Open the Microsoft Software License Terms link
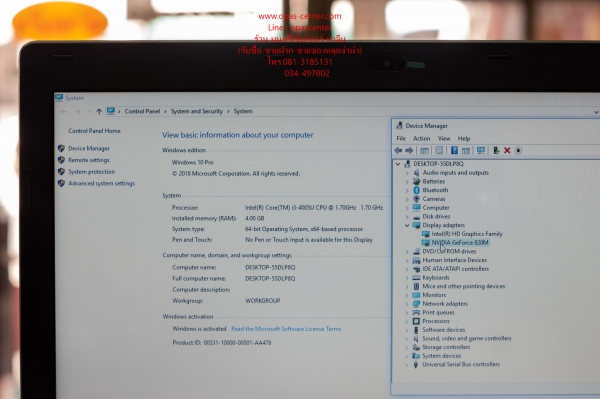The image size is (600, 399). 286,329
